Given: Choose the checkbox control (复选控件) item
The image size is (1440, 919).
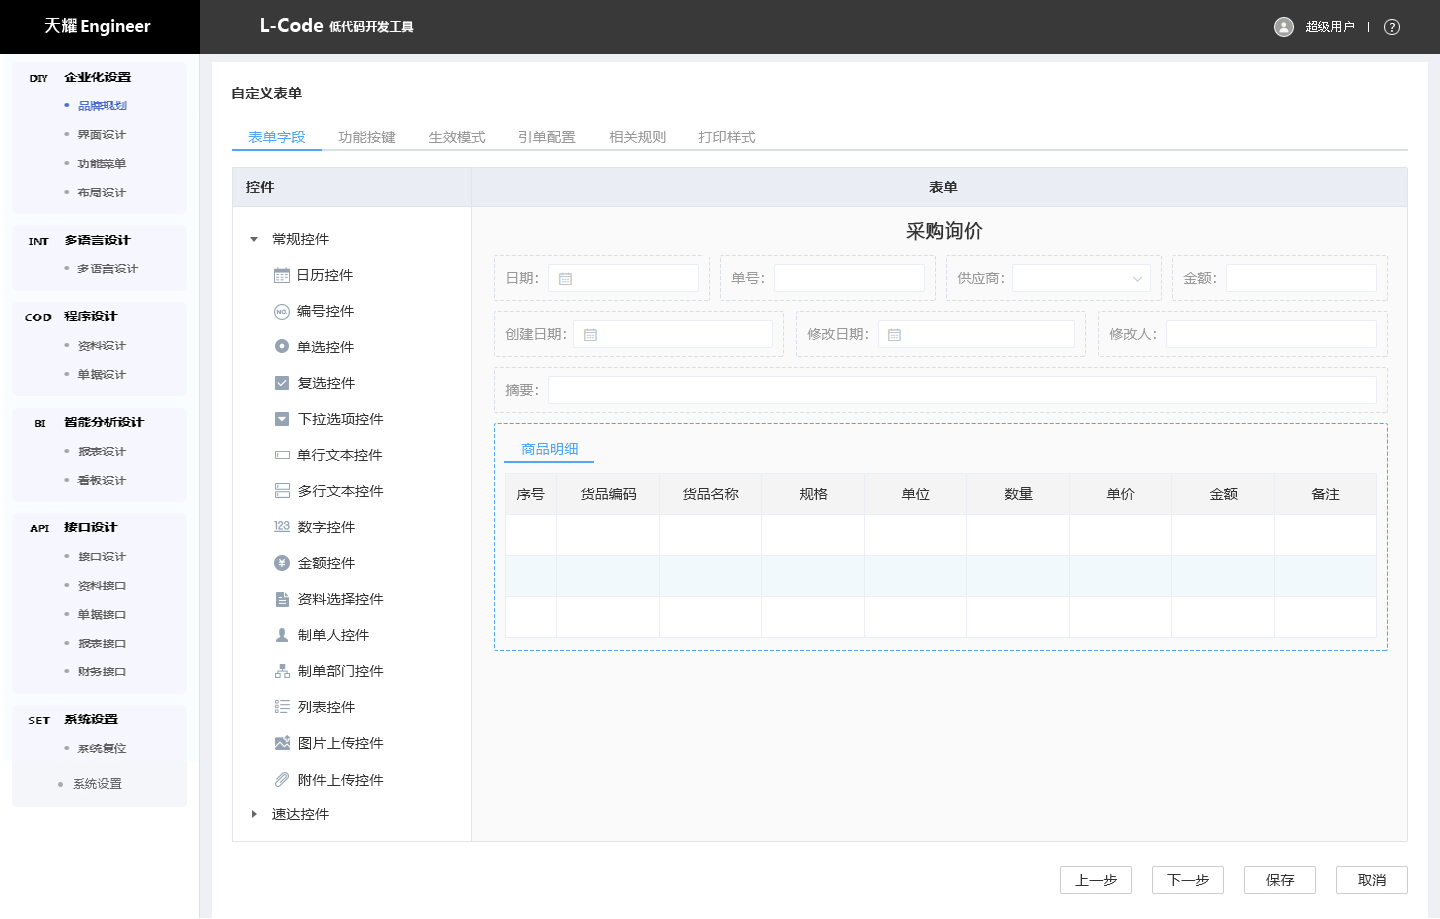Looking at the screenshot, I should coord(325,383).
